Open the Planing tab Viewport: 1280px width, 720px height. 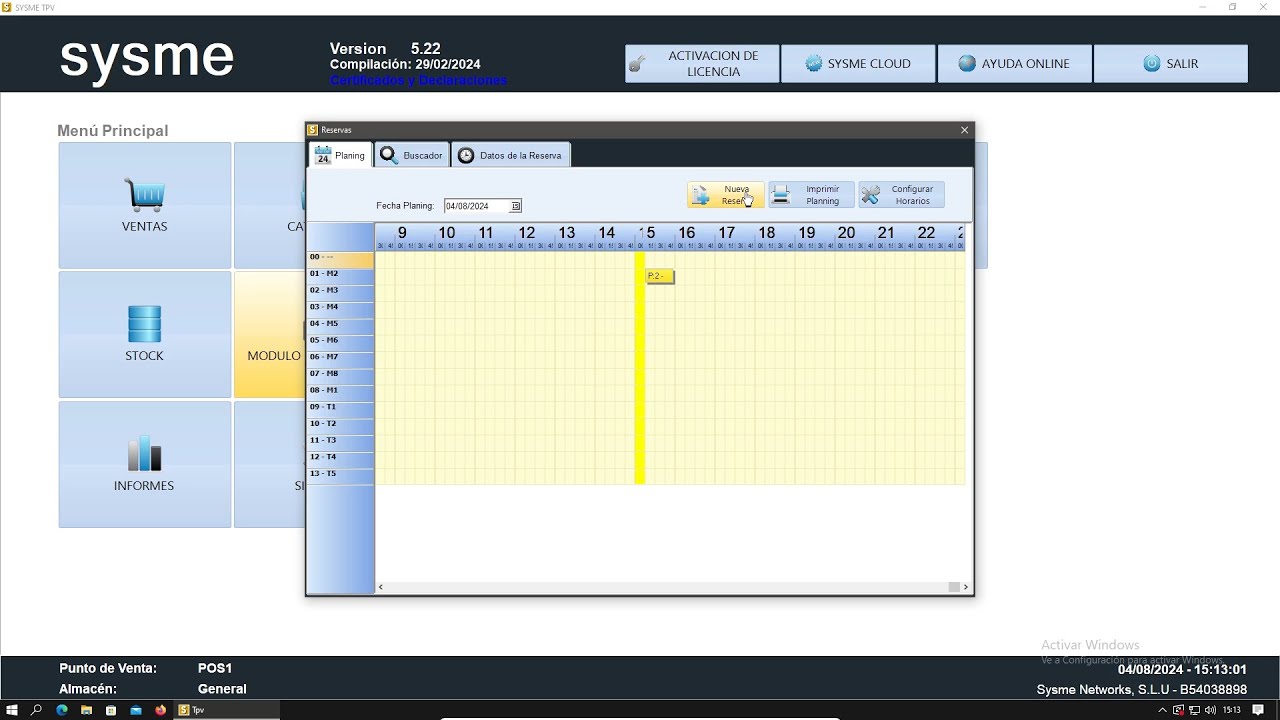340,155
